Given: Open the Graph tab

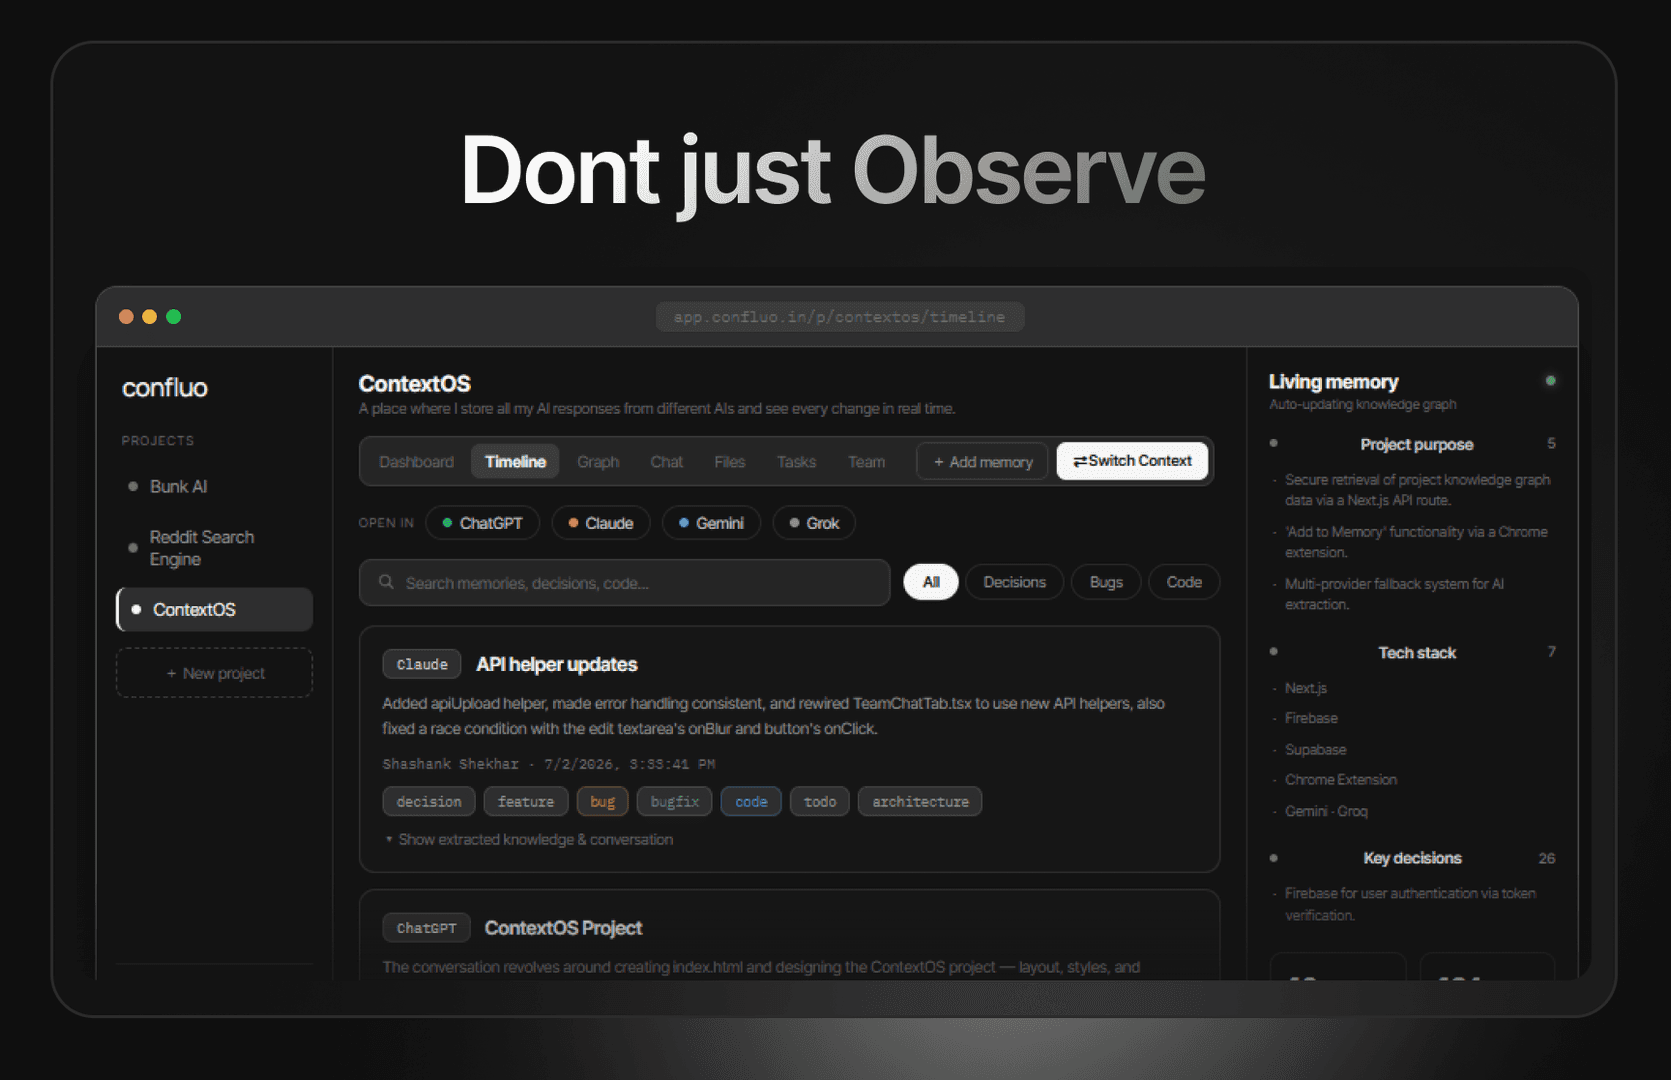Looking at the screenshot, I should [x=598, y=462].
